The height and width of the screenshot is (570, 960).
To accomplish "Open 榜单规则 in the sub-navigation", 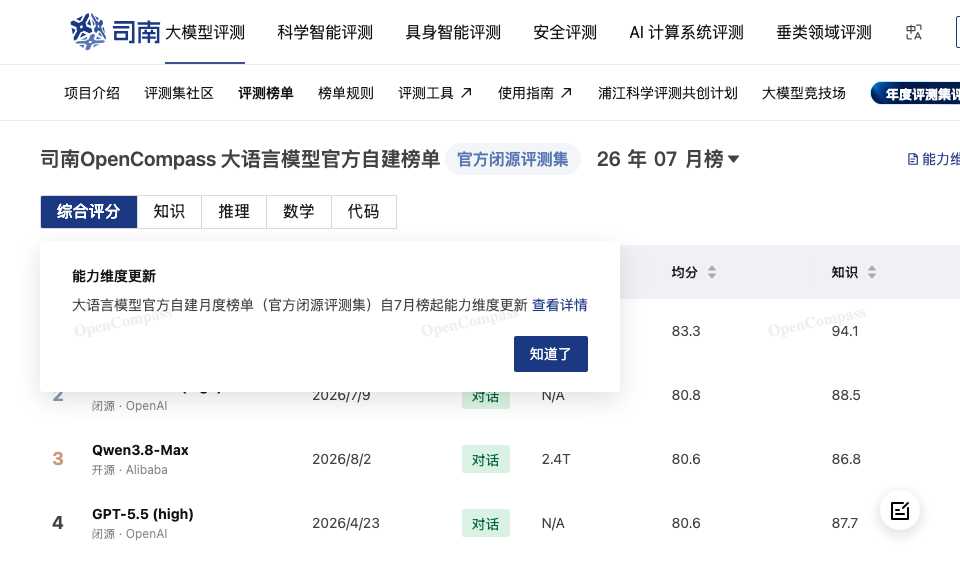I will [346, 93].
